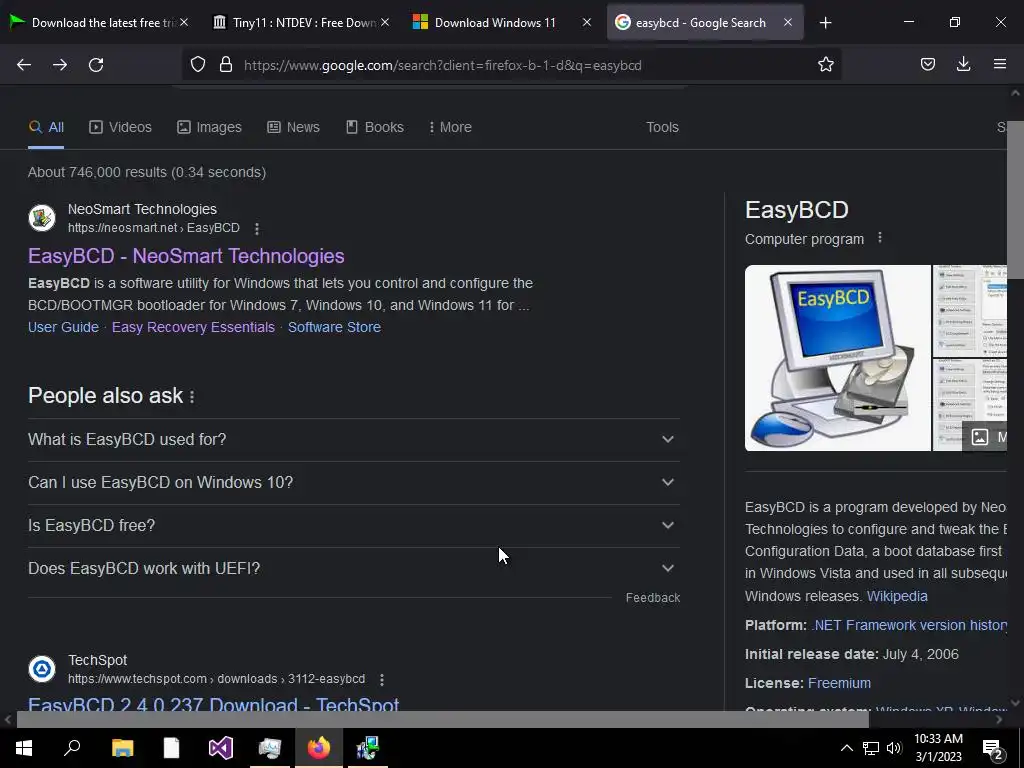Expand 'Is EasyBCD free?' question

(x=354, y=526)
